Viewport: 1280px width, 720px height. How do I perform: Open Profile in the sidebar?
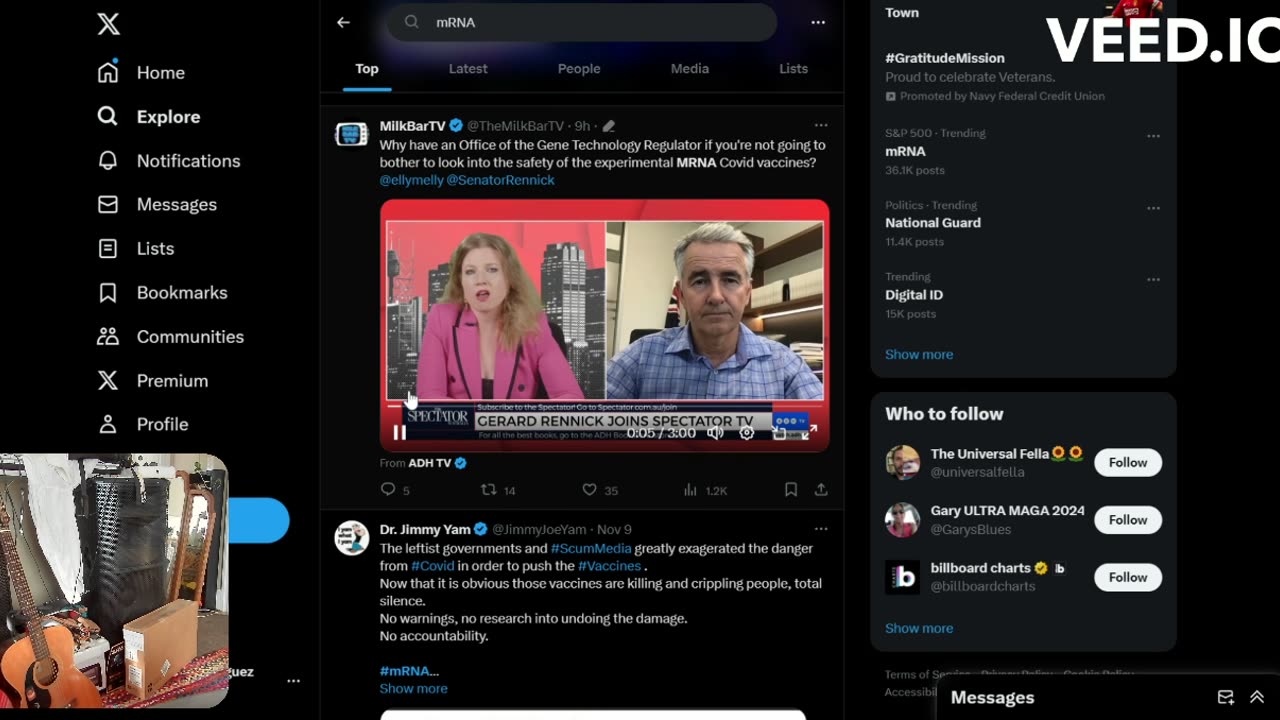click(142, 424)
